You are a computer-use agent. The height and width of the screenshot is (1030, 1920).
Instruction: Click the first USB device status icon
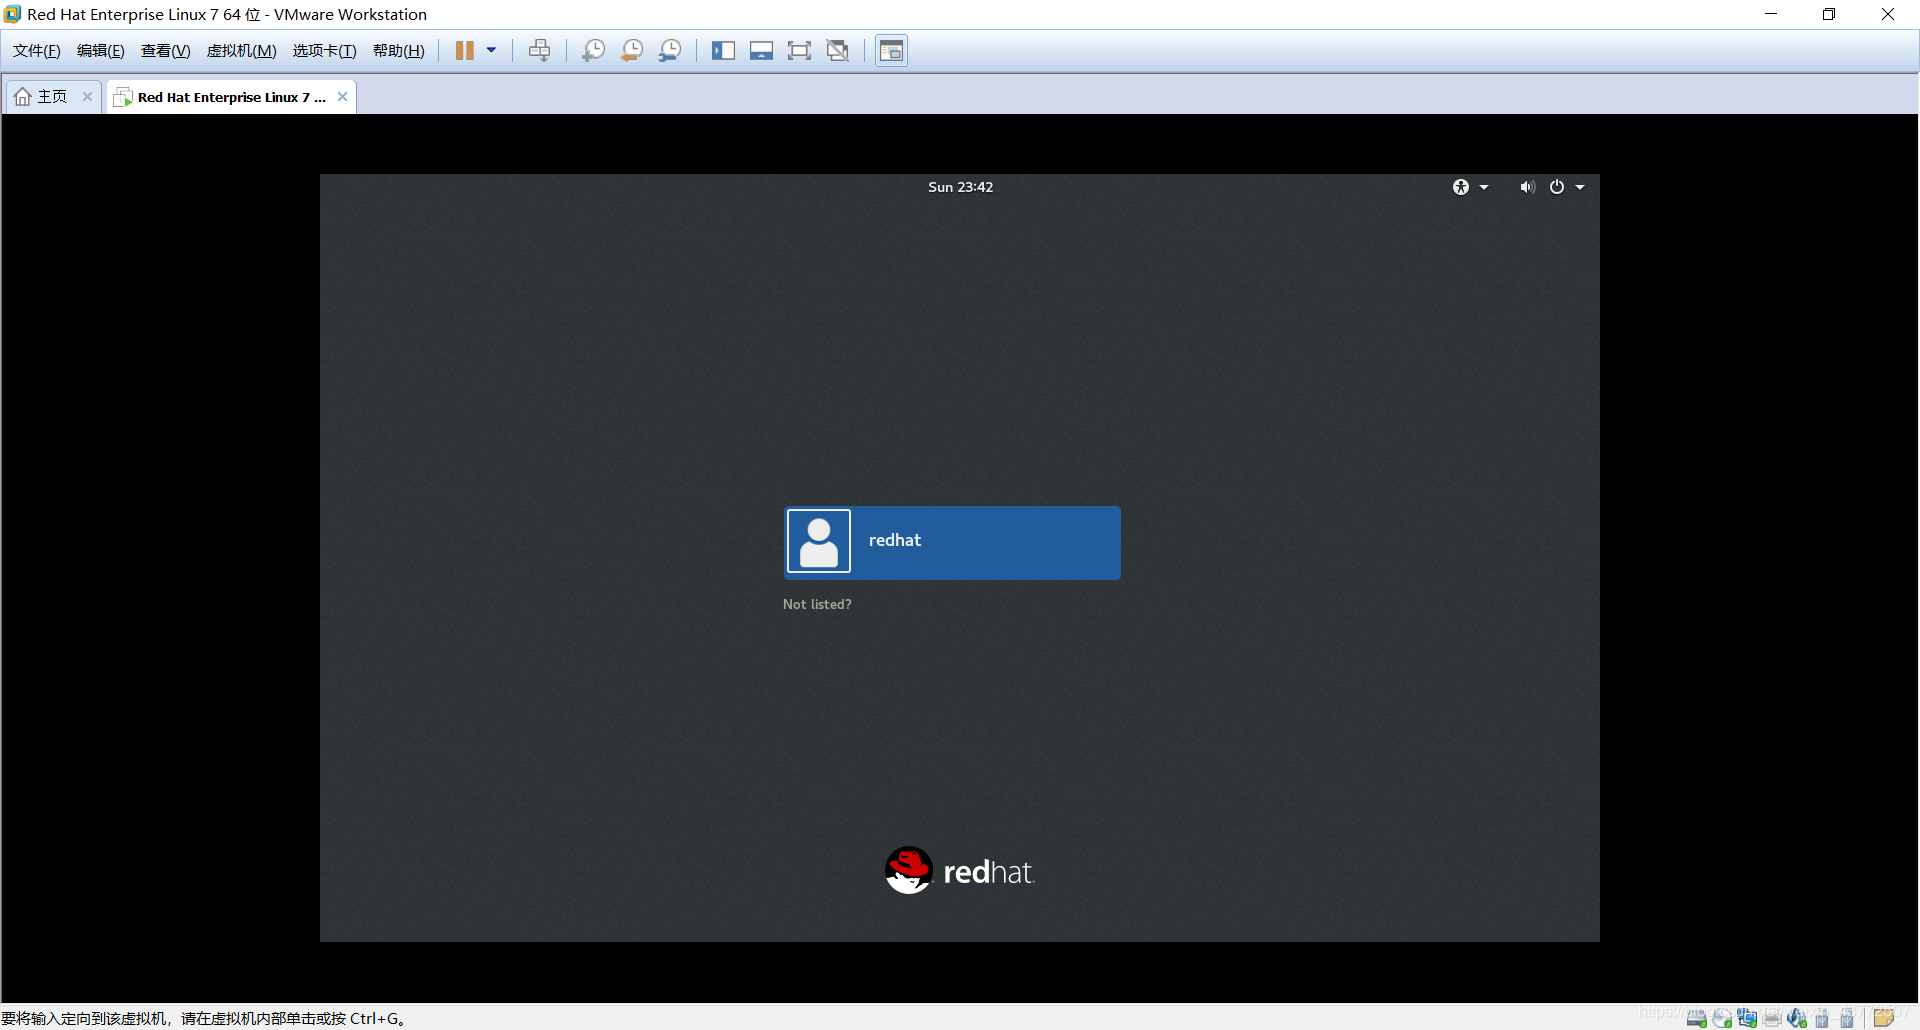point(1822,1019)
